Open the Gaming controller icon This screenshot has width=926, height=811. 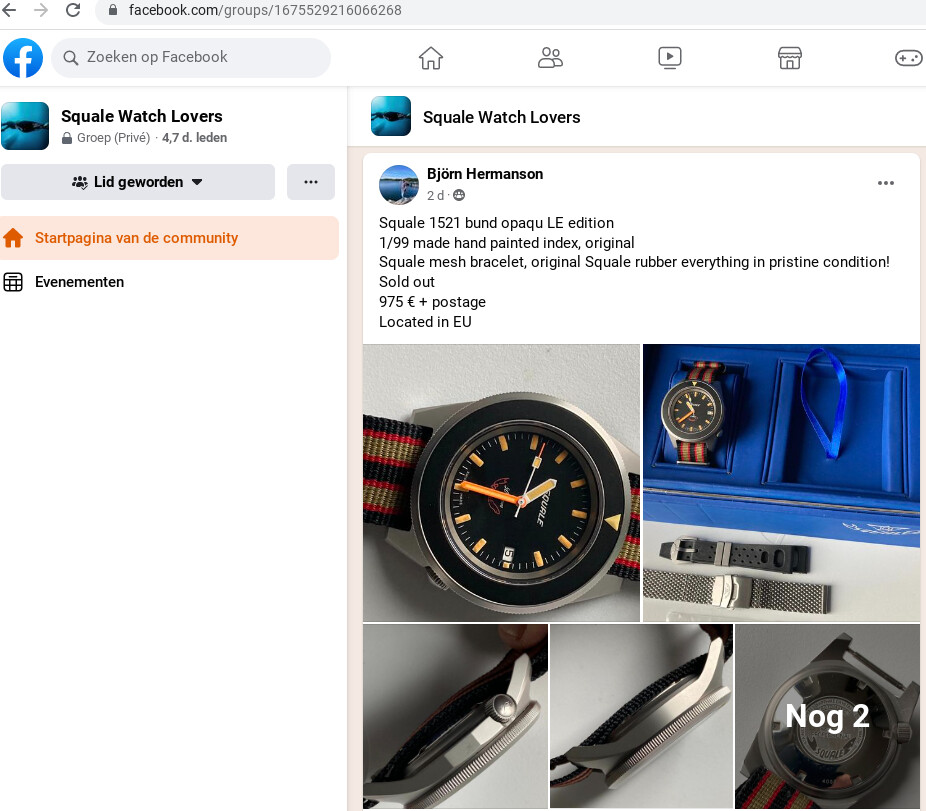909,58
